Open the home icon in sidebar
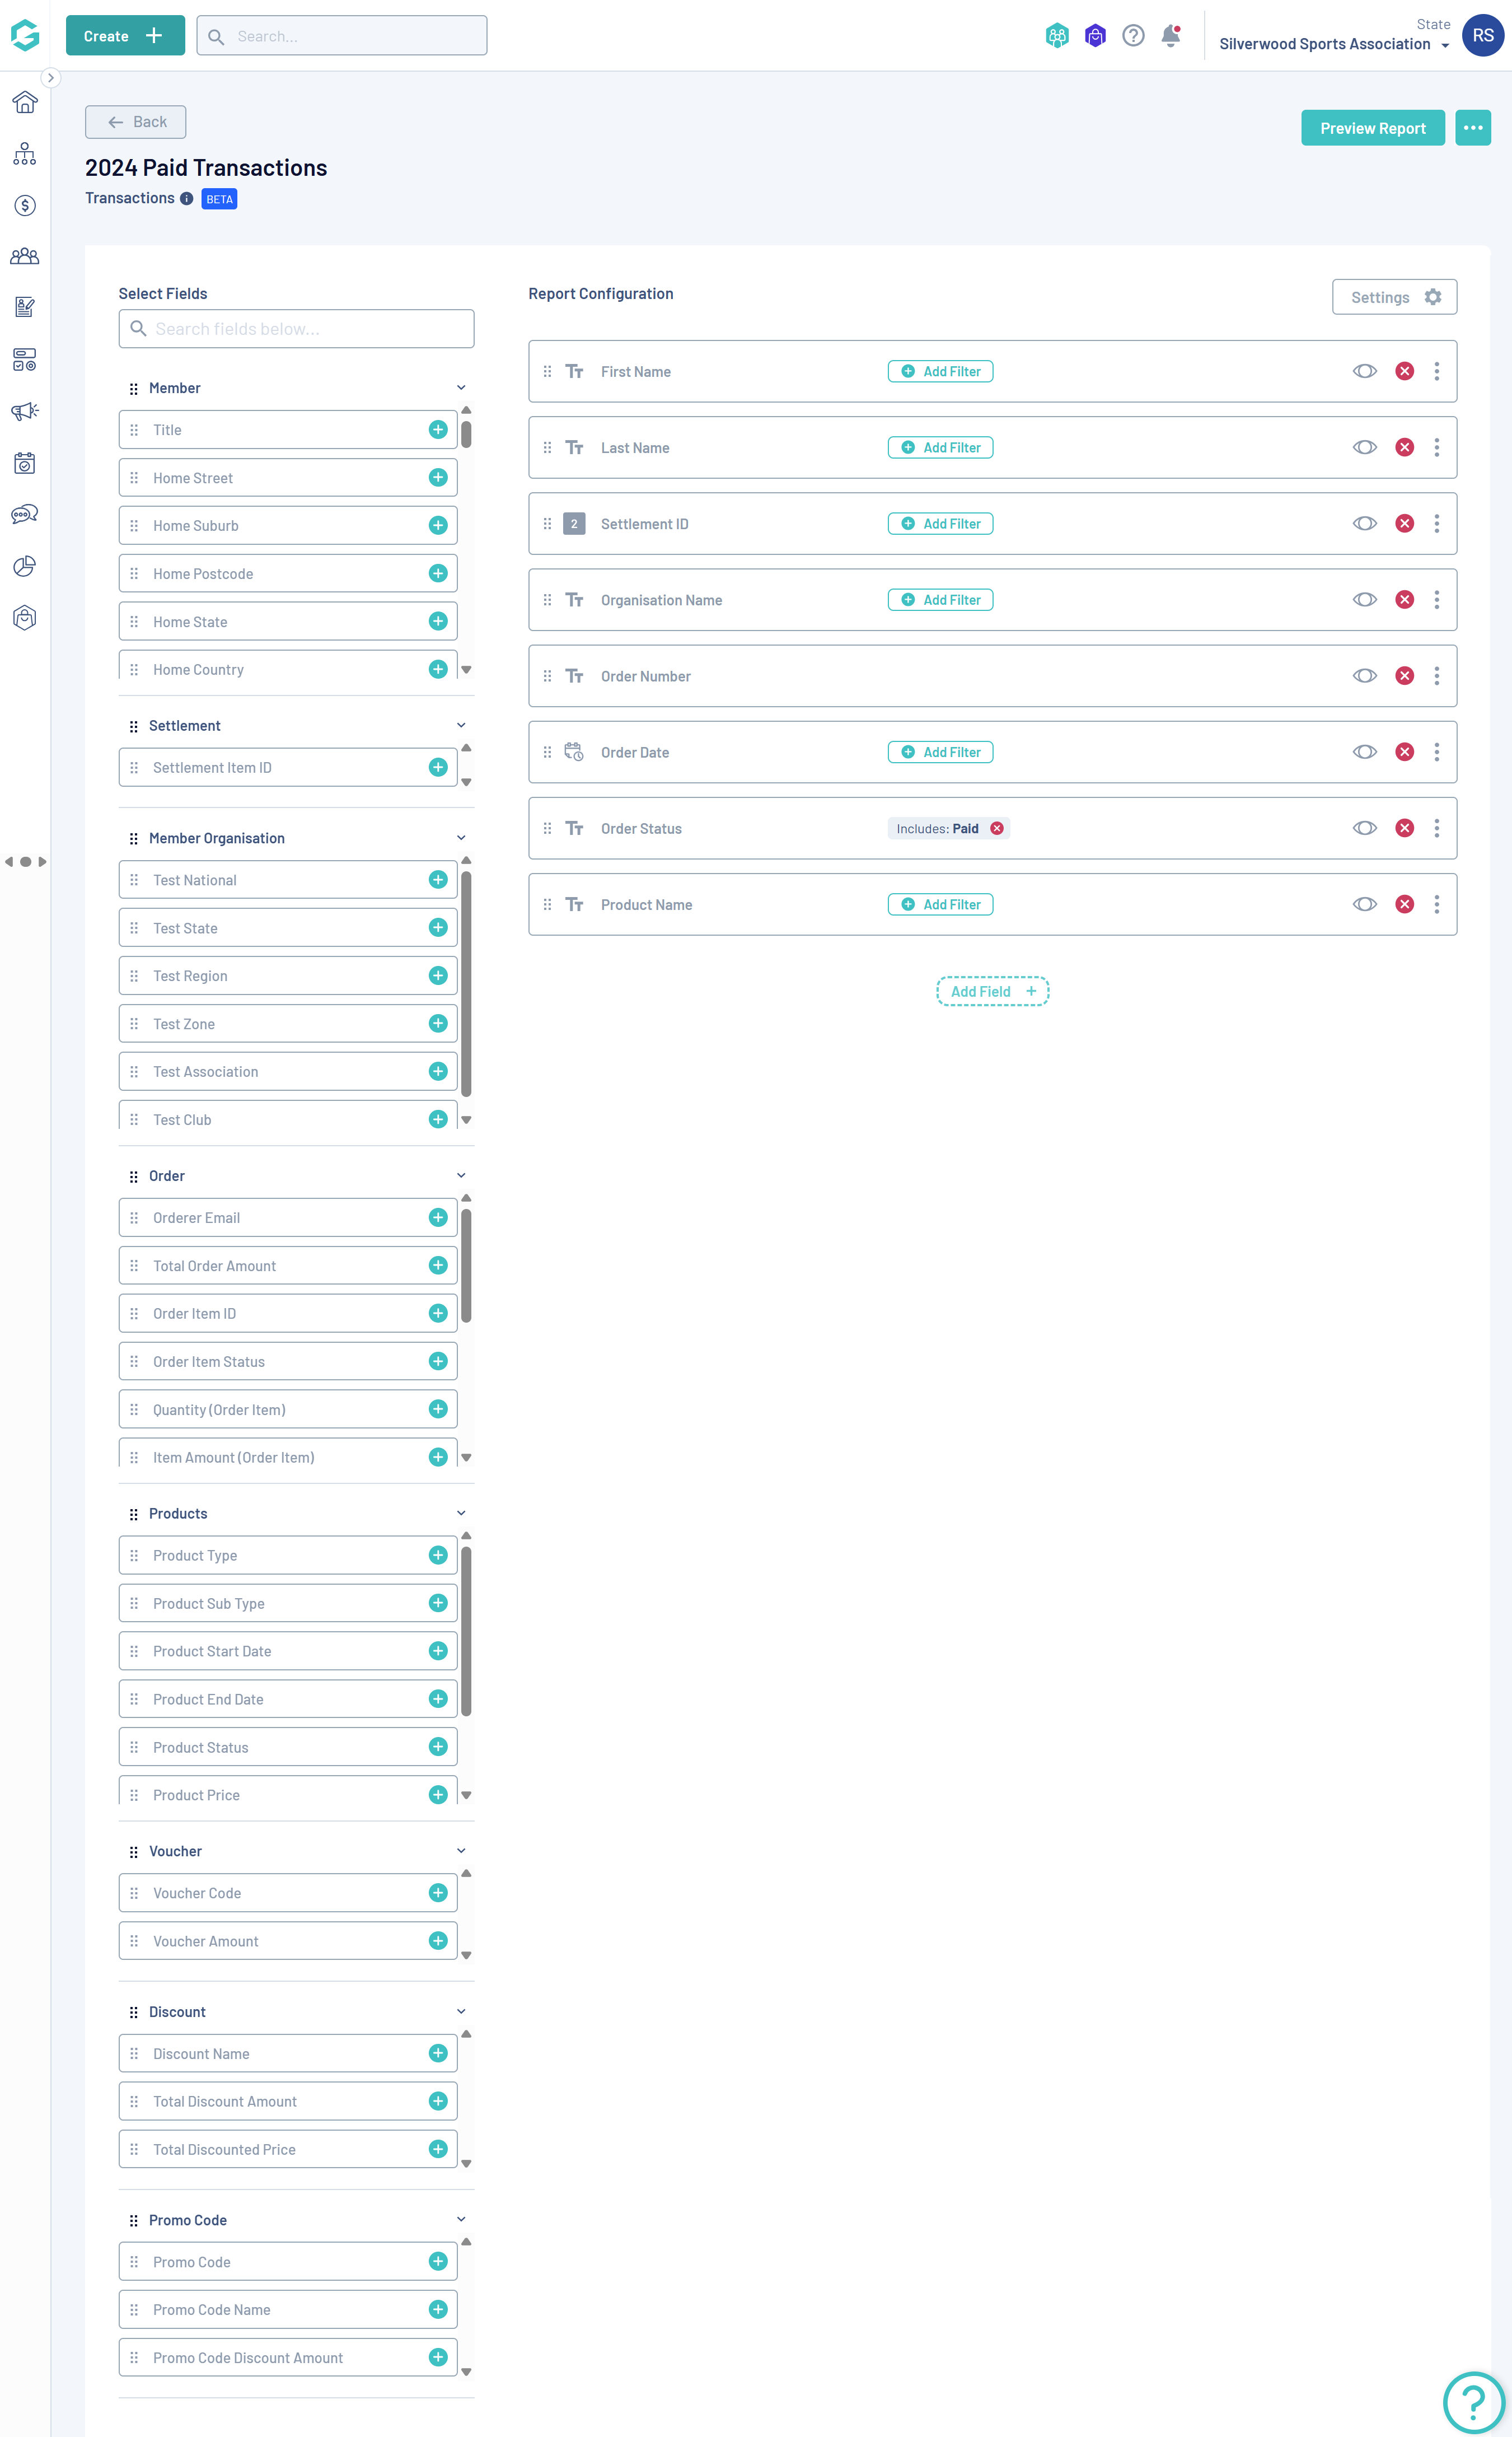This screenshot has width=1512, height=2437. point(25,102)
